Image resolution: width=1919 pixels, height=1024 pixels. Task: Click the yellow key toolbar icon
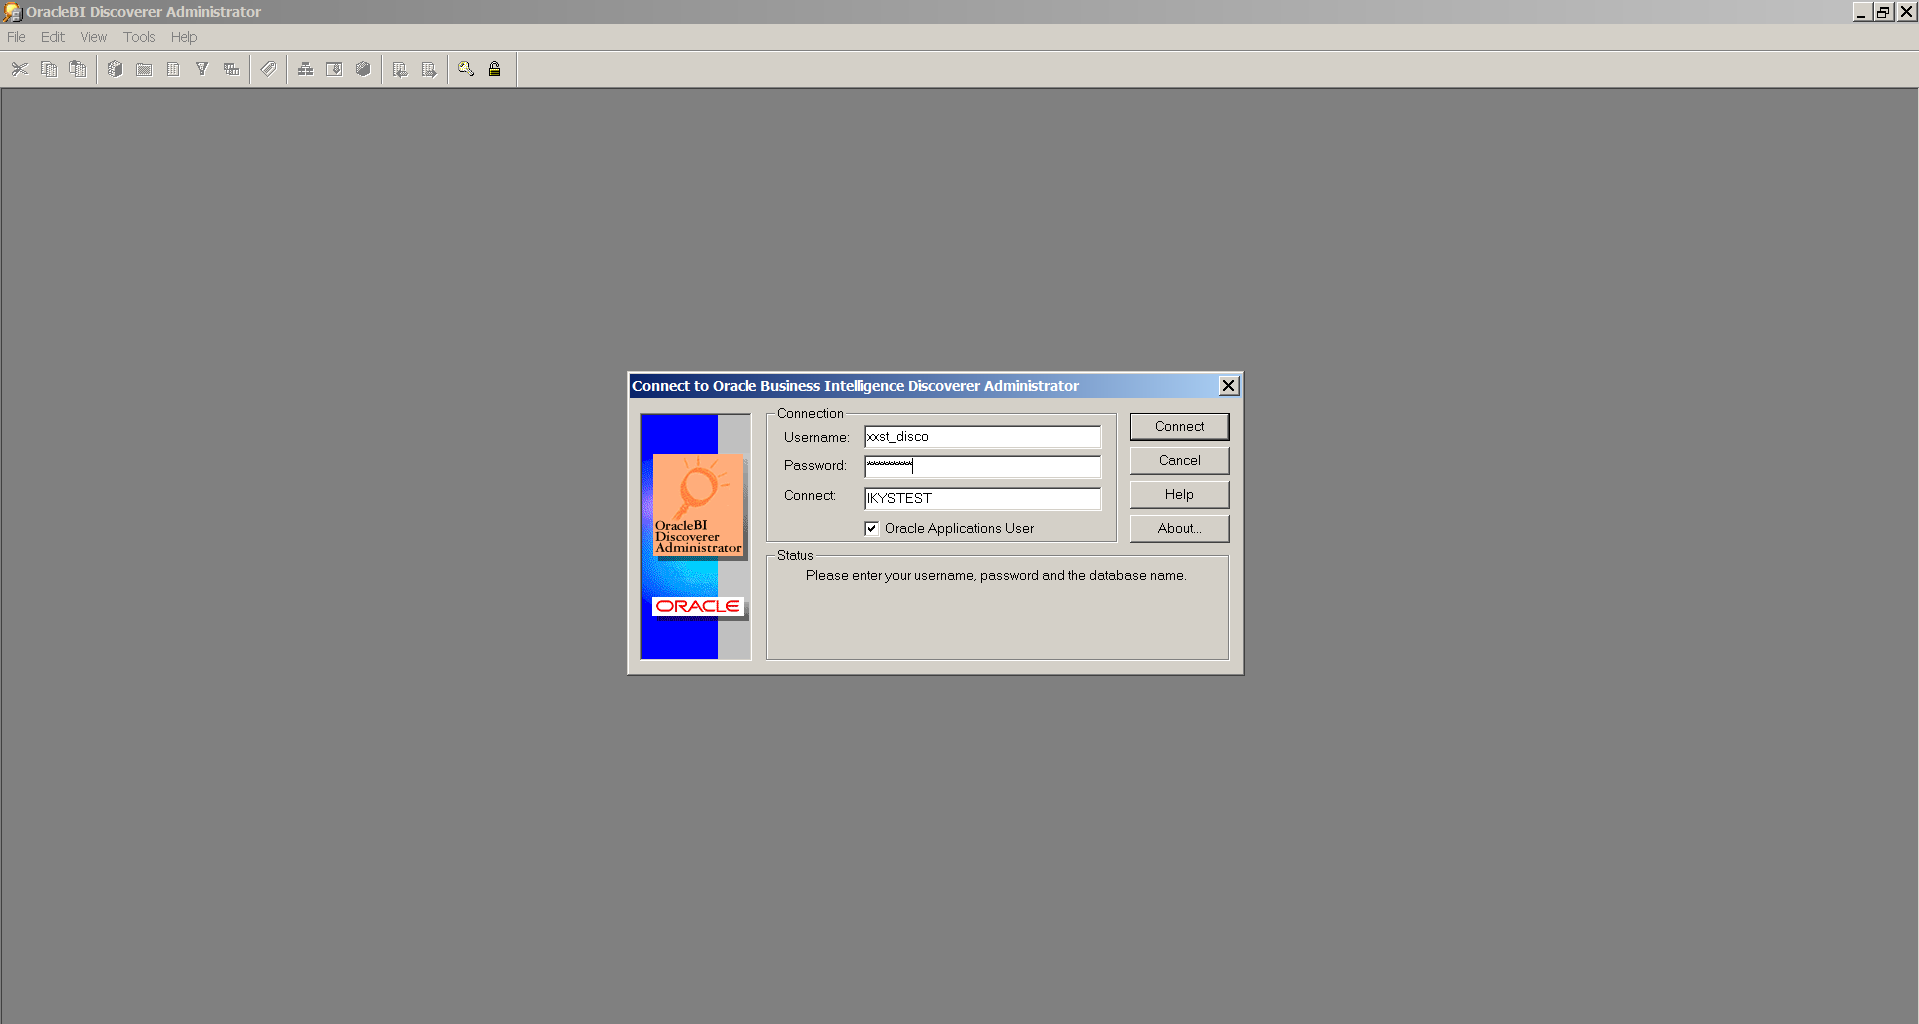click(x=466, y=69)
